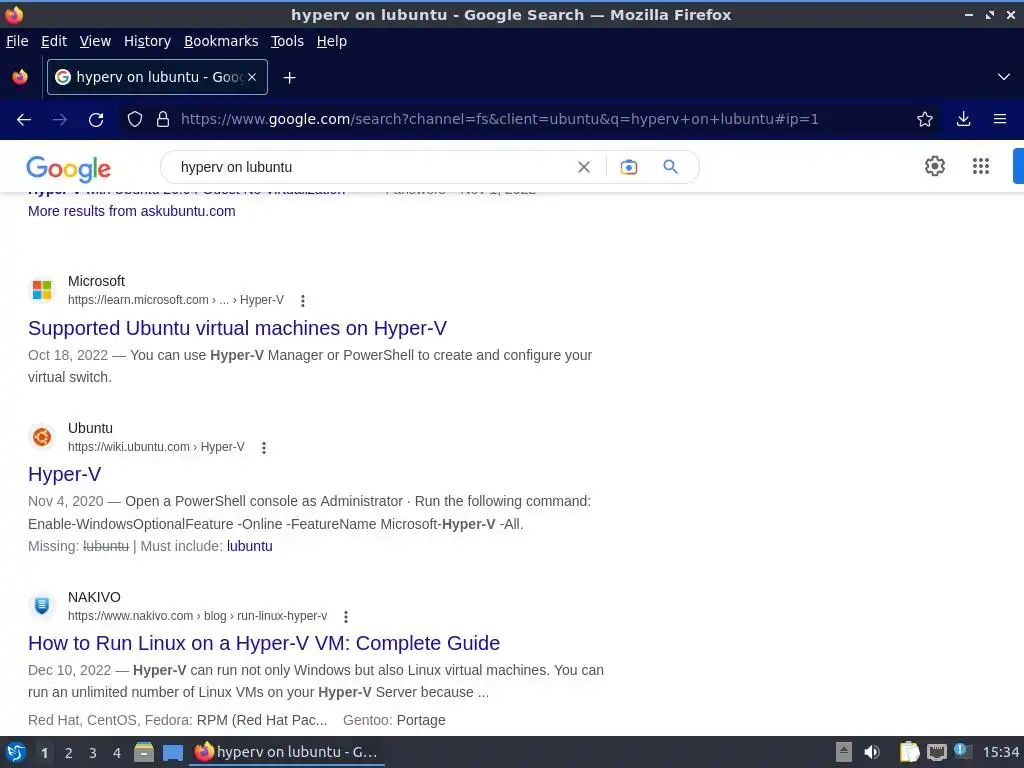Open the Bookmarks menu

[x=221, y=41]
